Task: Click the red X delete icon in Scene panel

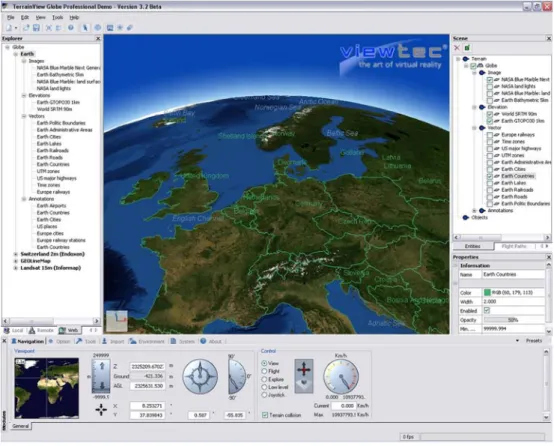Action: tap(457, 48)
